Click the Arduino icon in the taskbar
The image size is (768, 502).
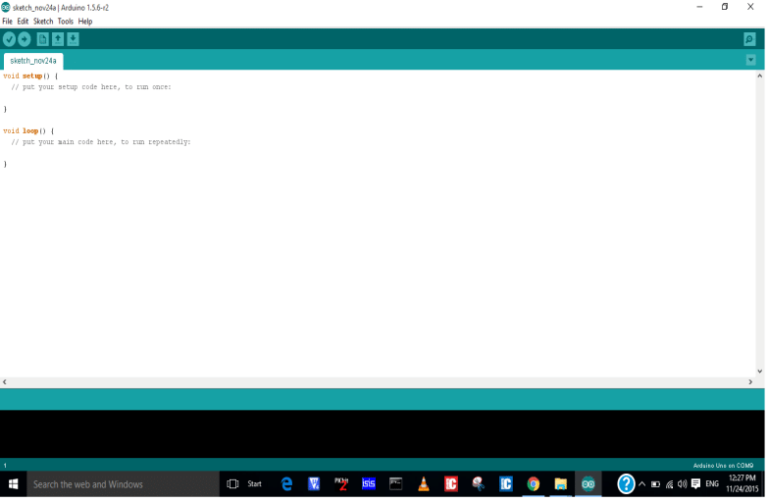(588, 484)
